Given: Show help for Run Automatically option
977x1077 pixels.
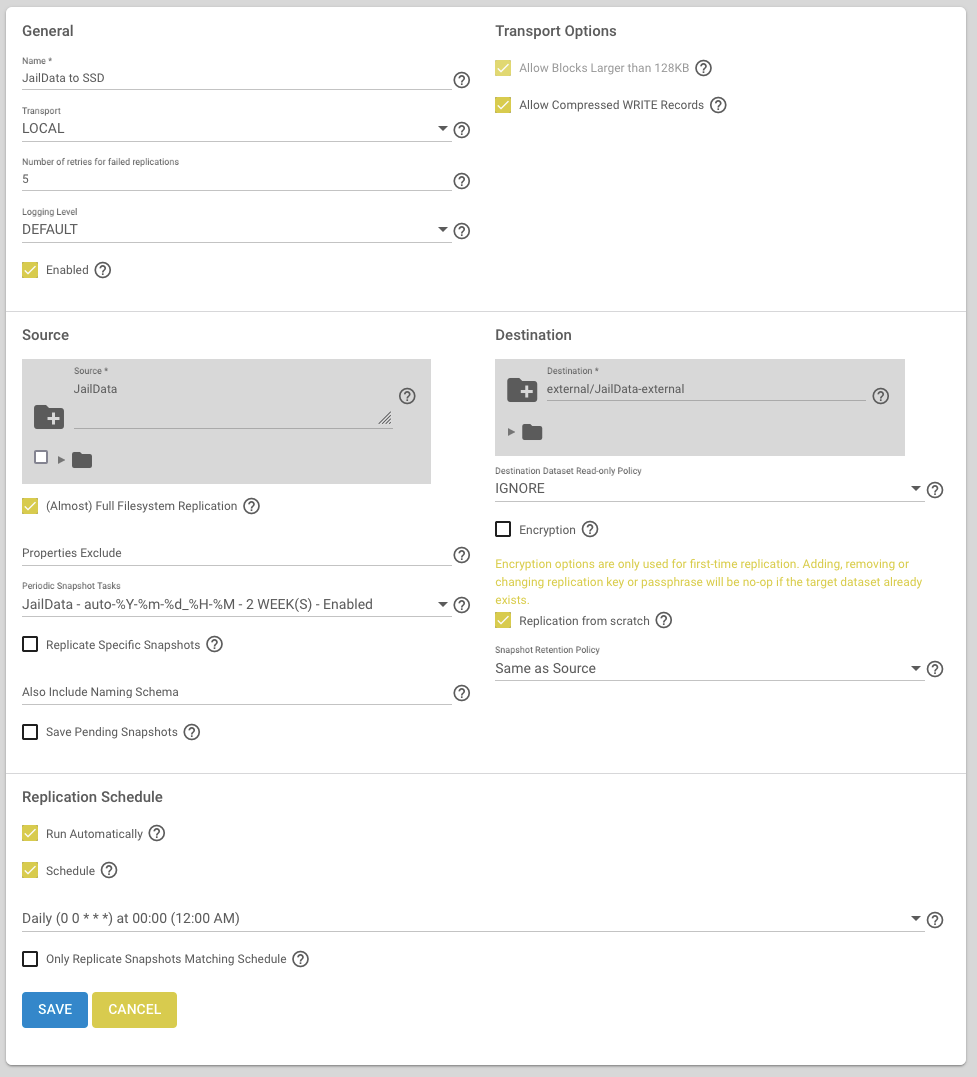Looking at the screenshot, I should point(157,833).
